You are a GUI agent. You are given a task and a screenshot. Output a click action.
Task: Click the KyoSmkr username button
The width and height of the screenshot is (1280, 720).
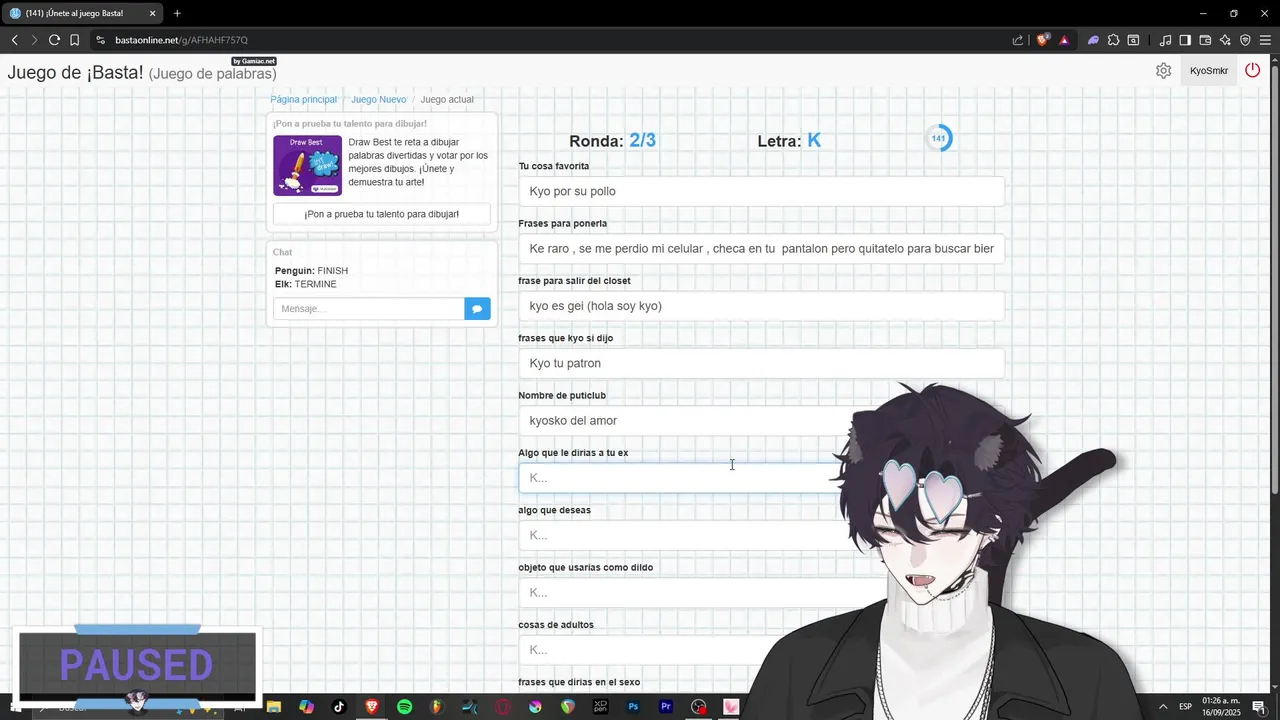point(1208,71)
